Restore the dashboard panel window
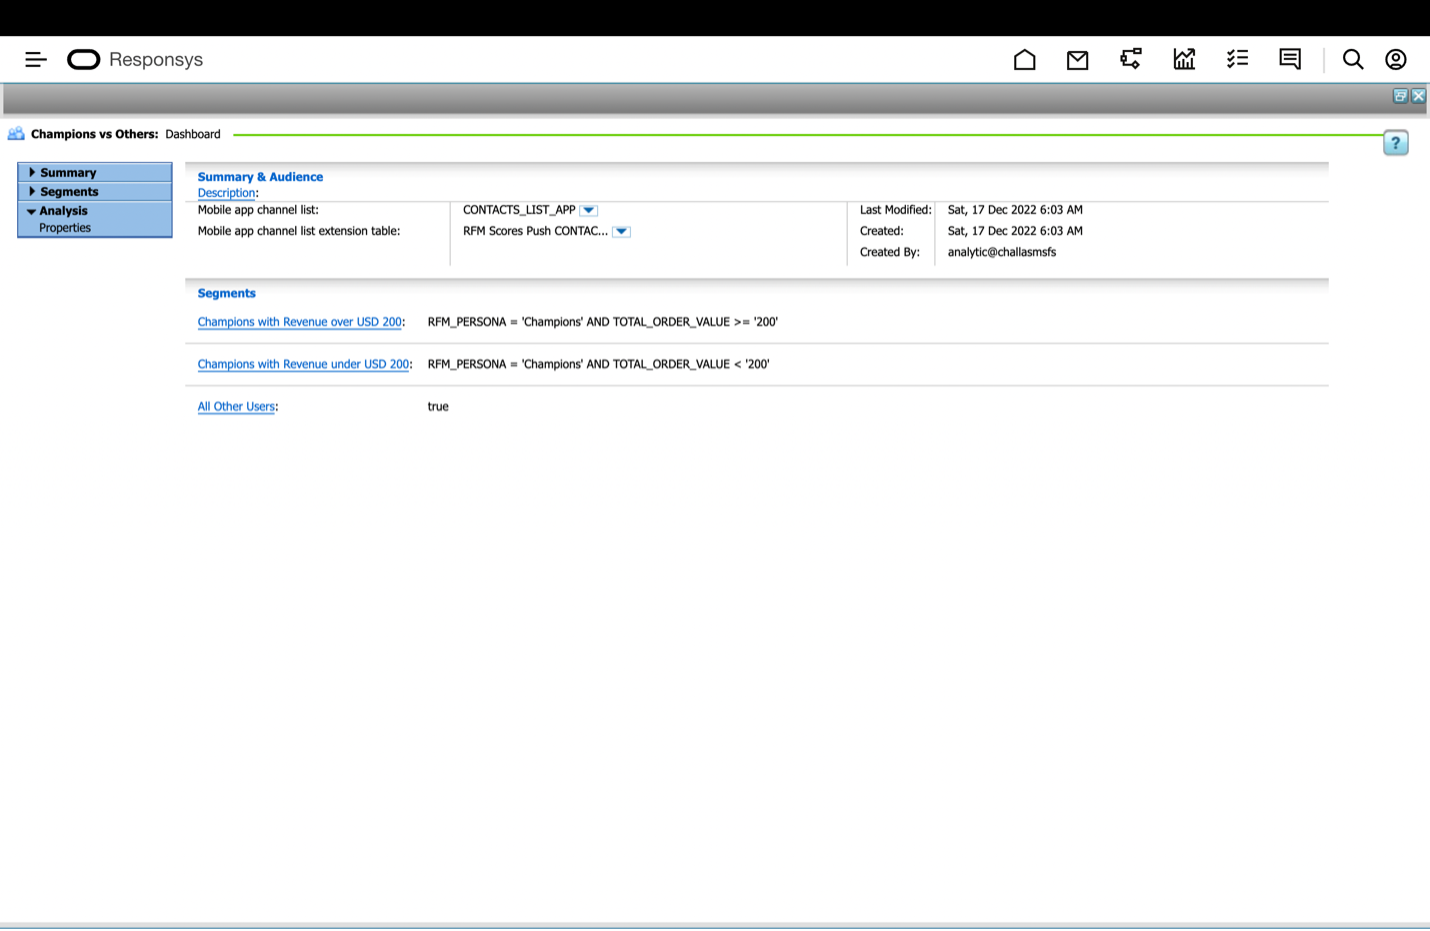 1400,96
